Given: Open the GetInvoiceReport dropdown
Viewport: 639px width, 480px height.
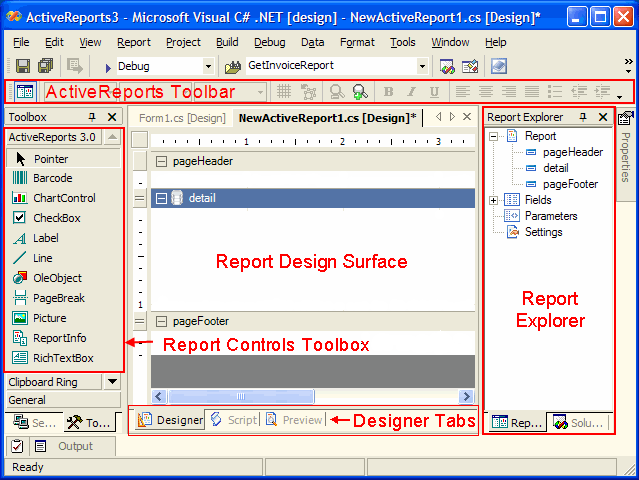Looking at the screenshot, I should (x=422, y=66).
